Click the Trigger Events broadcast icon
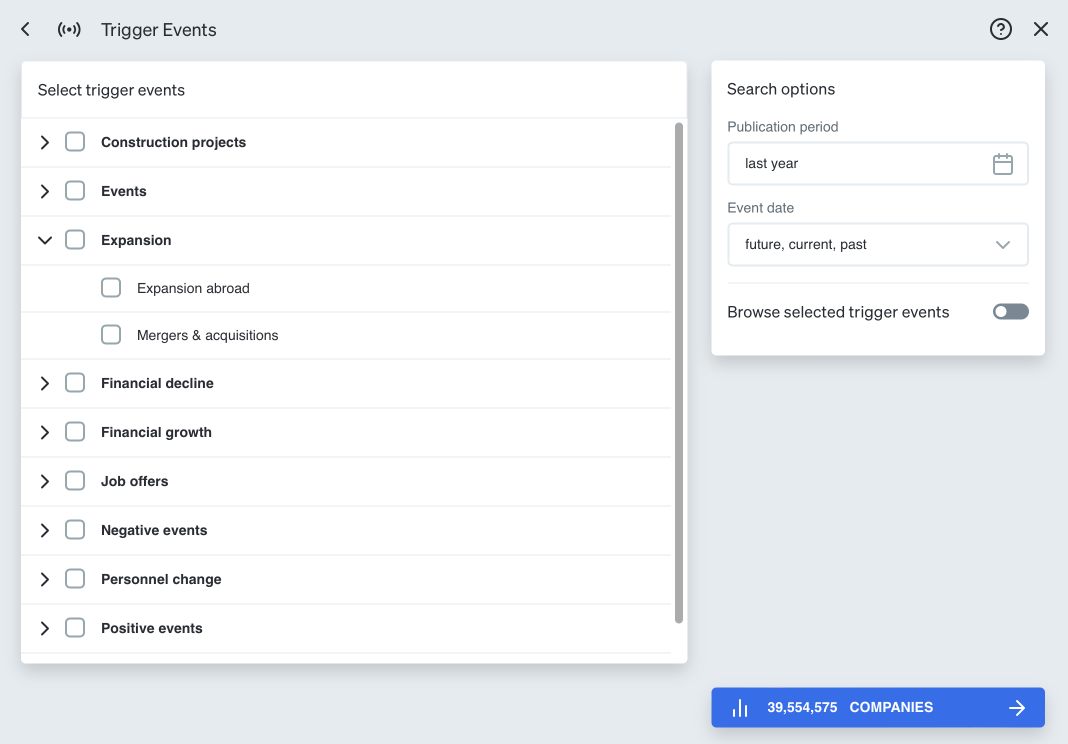1068x744 pixels. (69, 30)
